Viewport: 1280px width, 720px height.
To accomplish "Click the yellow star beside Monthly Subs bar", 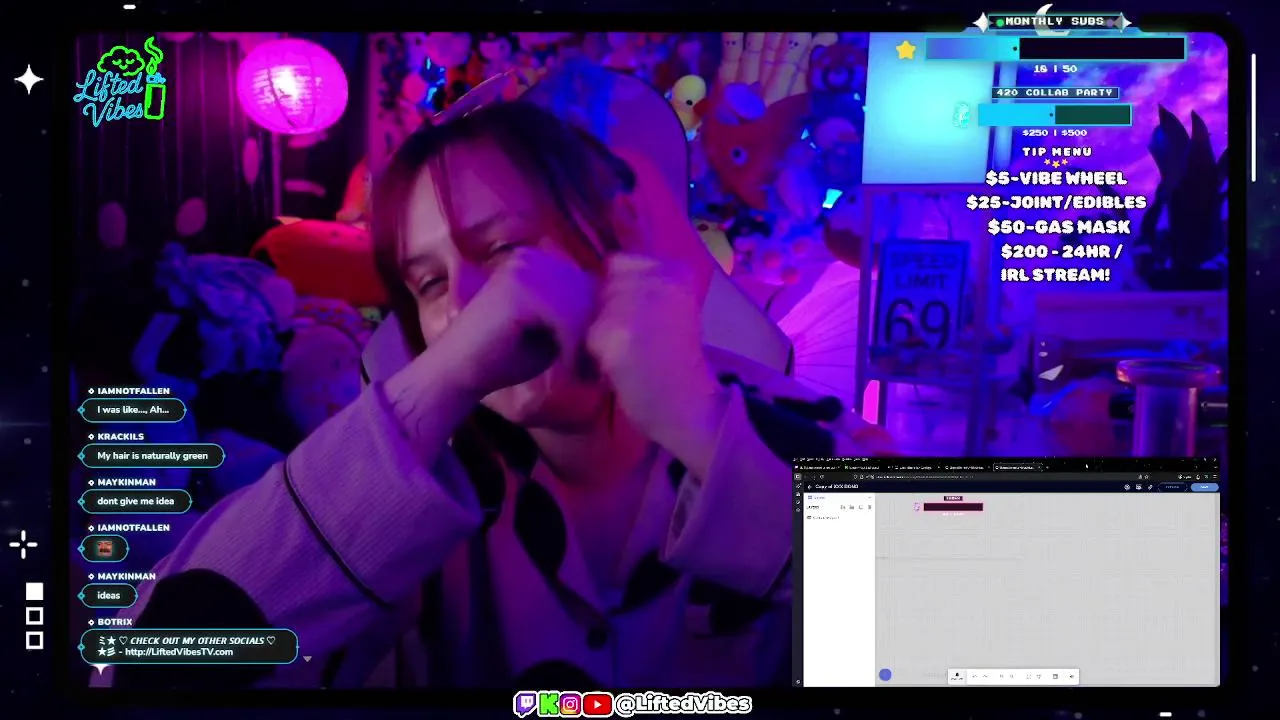I will tap(906, 49).
